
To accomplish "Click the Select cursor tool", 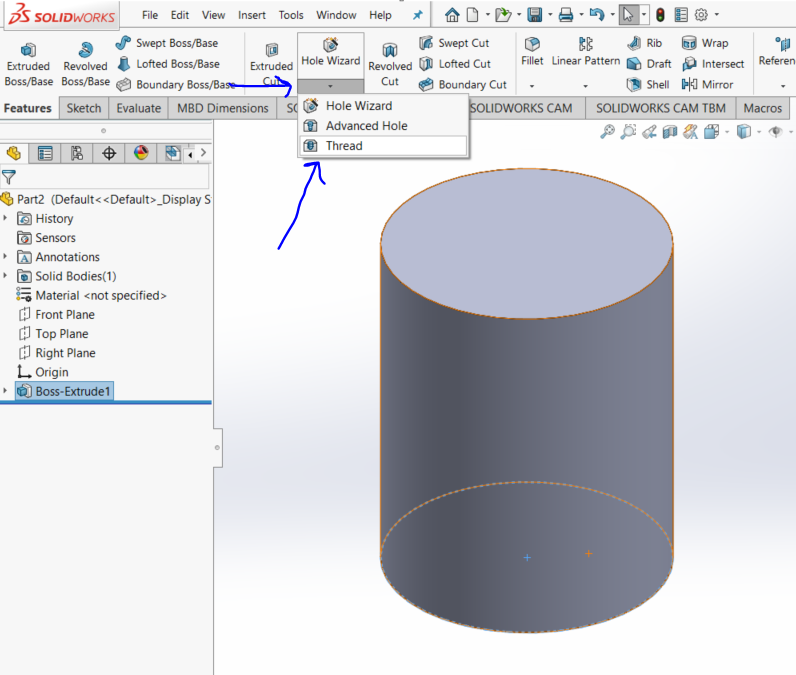I will [628, 15].
